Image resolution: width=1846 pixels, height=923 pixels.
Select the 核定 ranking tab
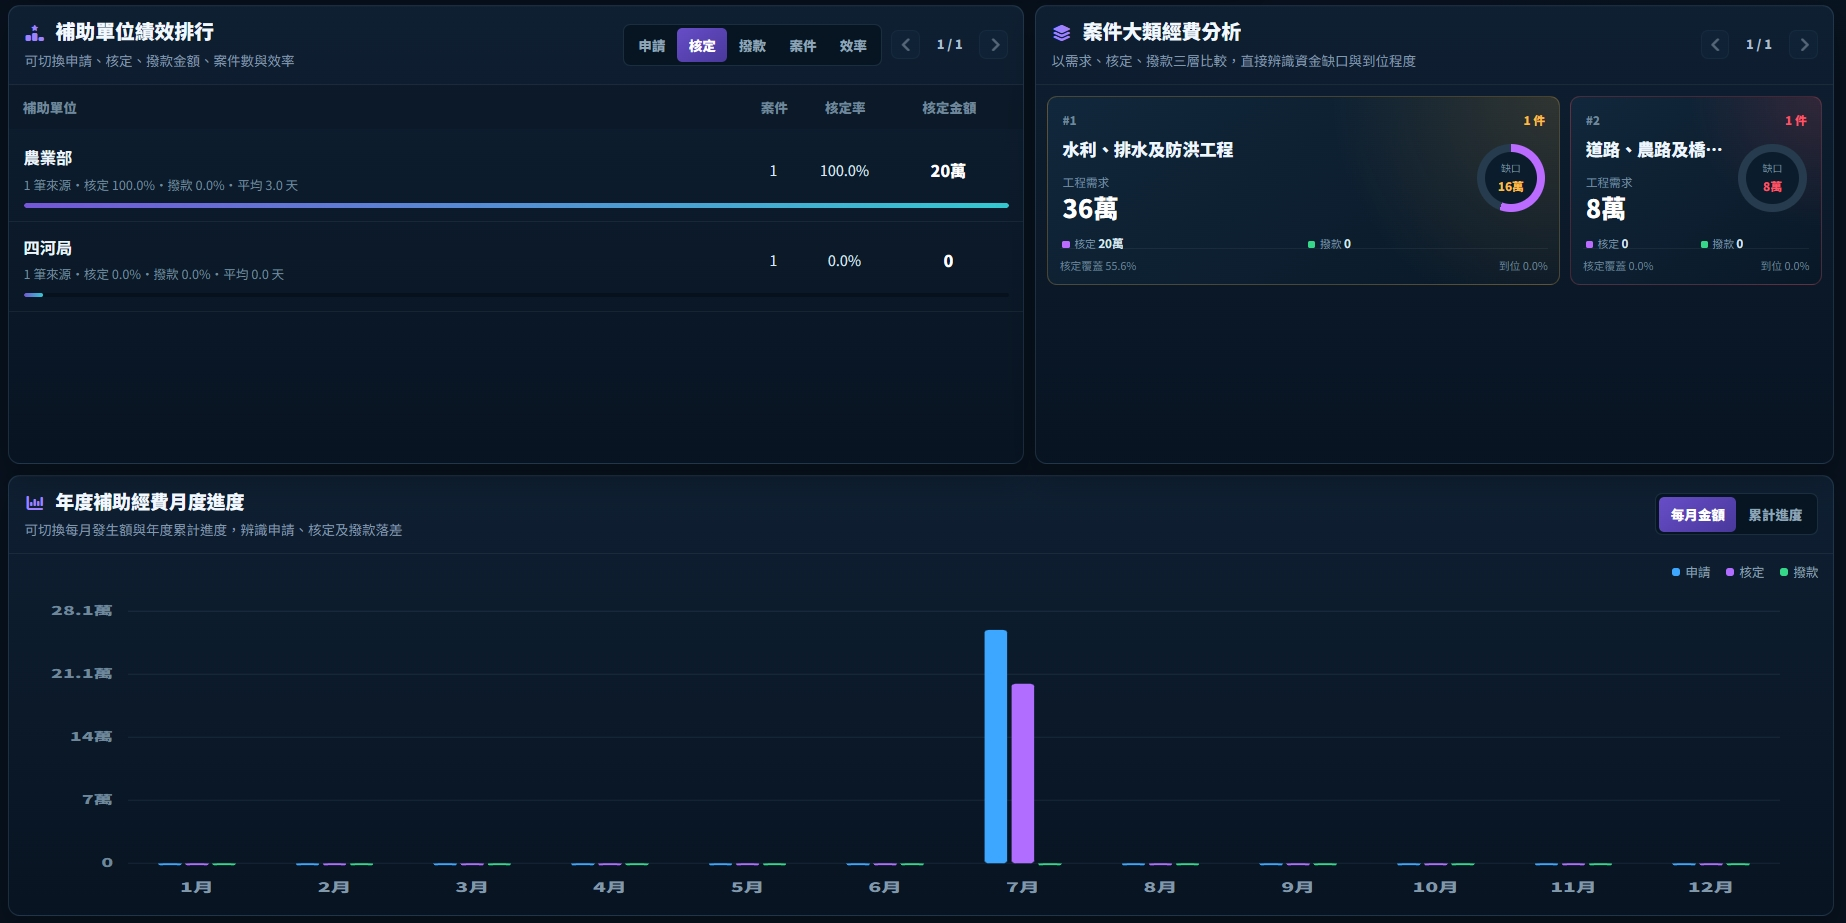click(702, 46)
